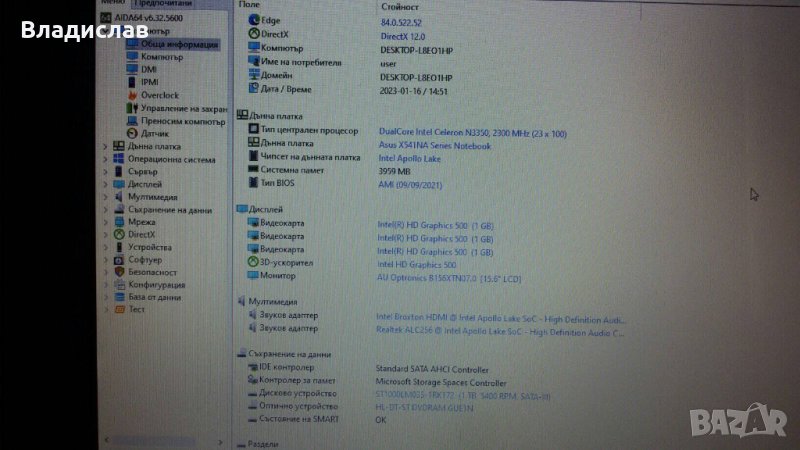Switch to the Меню tab
Viewport: 800px width, 450px height.
[x=114, y=4]
